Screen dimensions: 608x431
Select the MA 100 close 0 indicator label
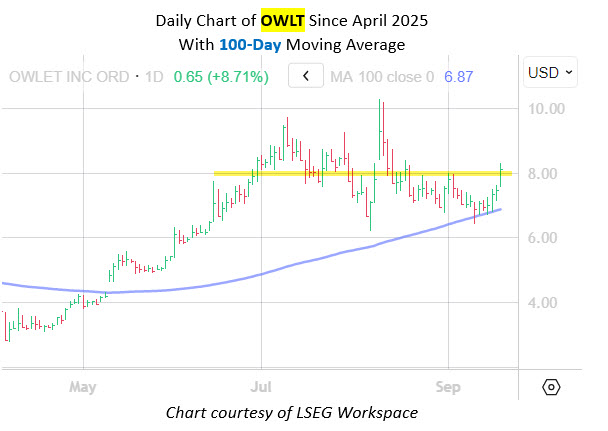(382, 77)
